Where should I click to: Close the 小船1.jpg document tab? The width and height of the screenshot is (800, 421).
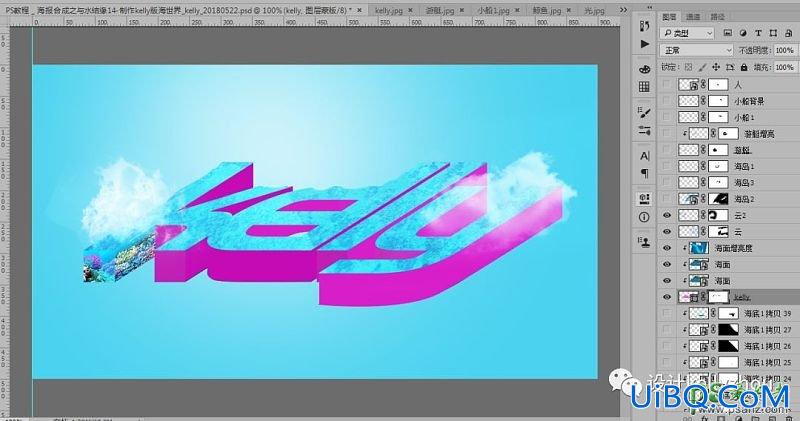[x=516, y=10]
